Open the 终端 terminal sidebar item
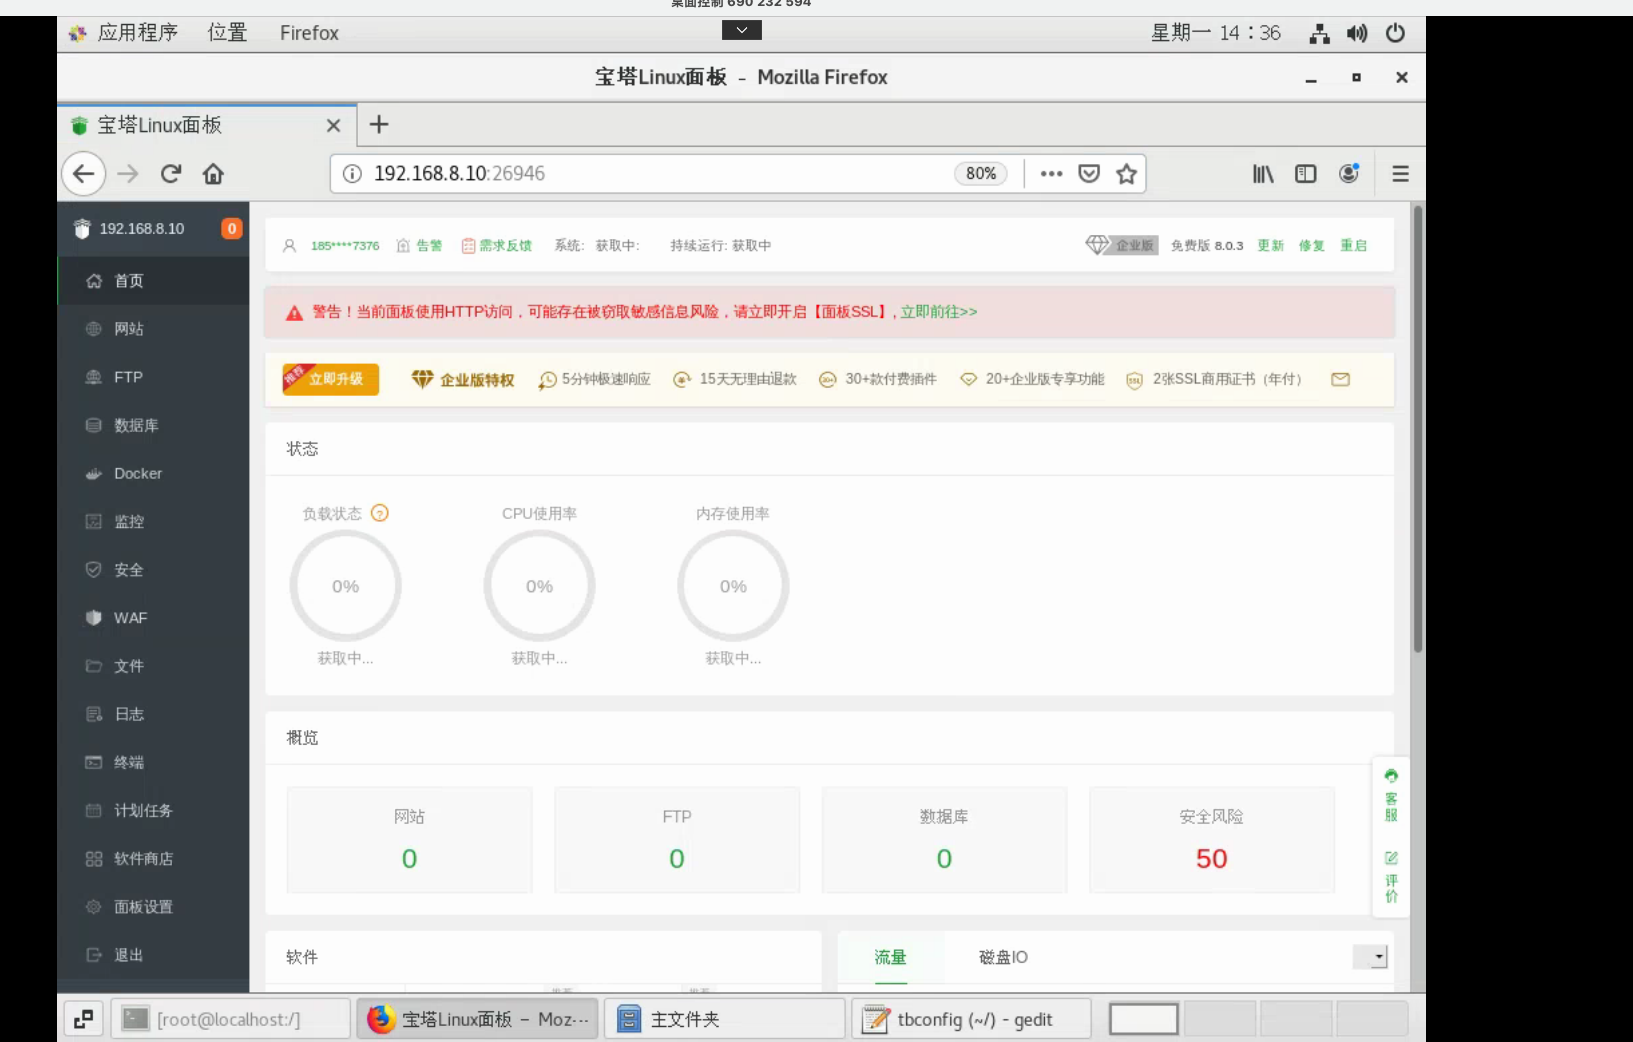Viewport: 1633px width, 1042px height. click(x=153, y=762)
